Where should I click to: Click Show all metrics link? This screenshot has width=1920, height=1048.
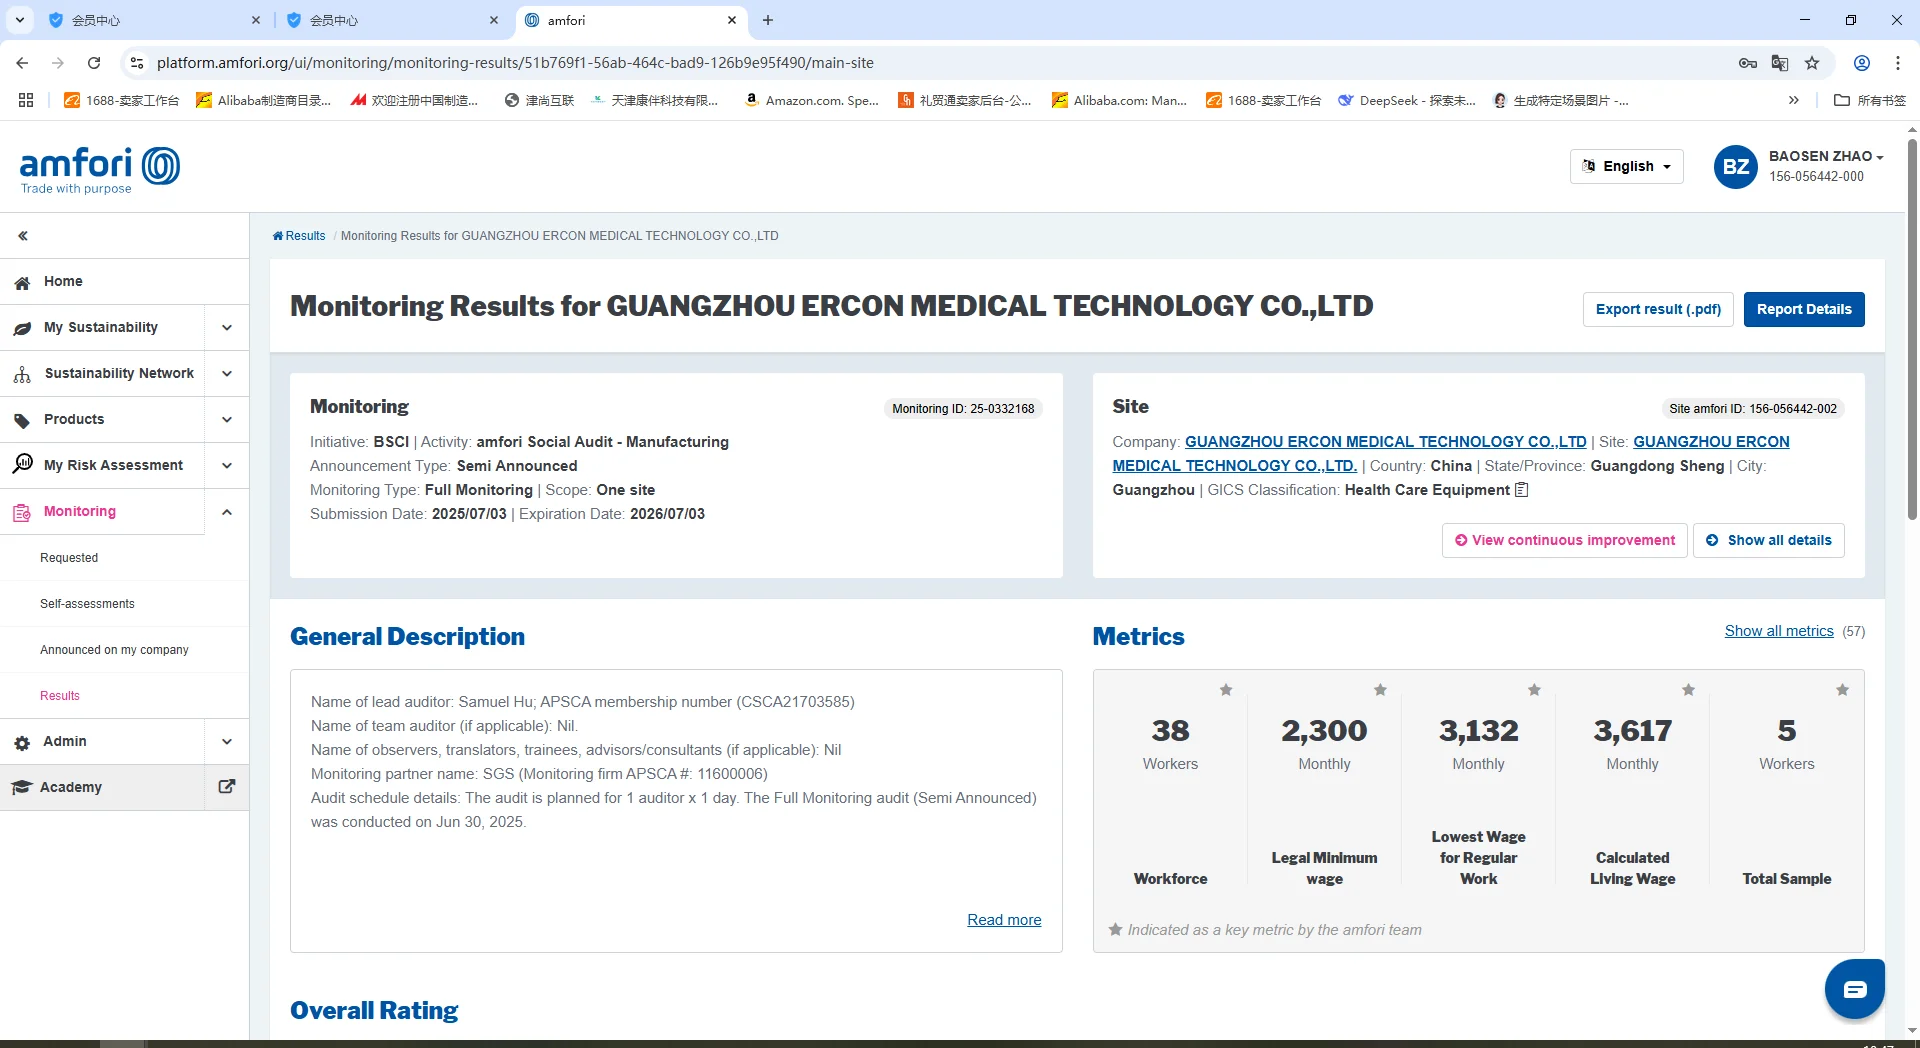[1779, 631]
